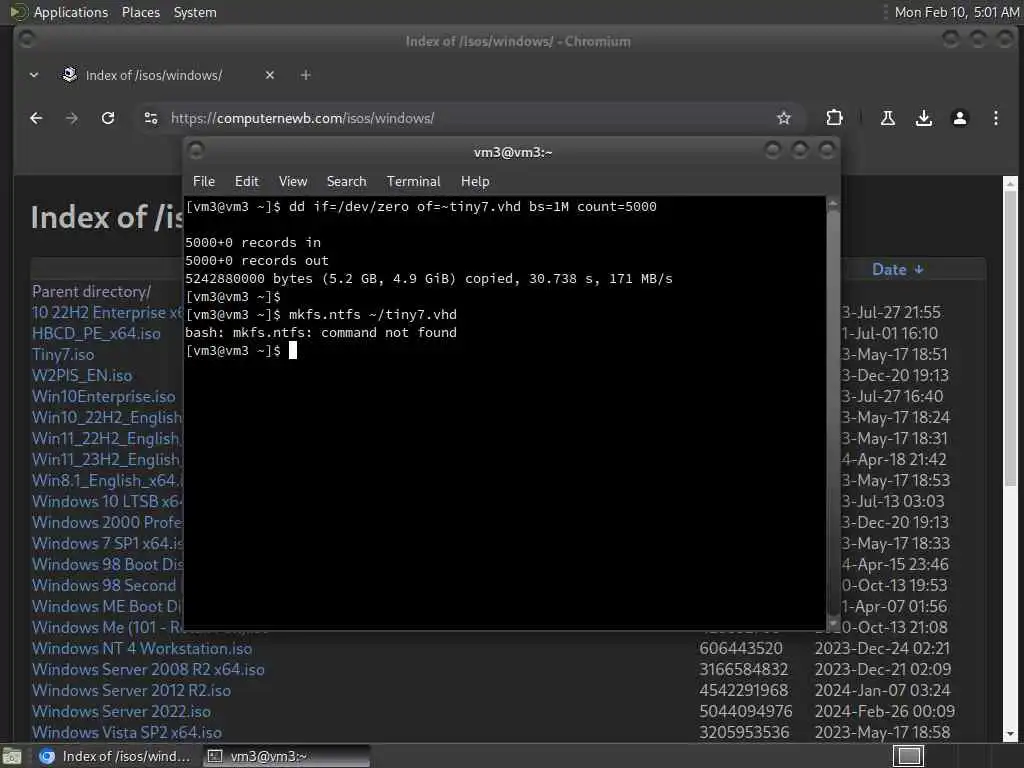Open the Tiny7.iso link
Viewport: 1024px width, 768px height.
[x=63, y=355]
